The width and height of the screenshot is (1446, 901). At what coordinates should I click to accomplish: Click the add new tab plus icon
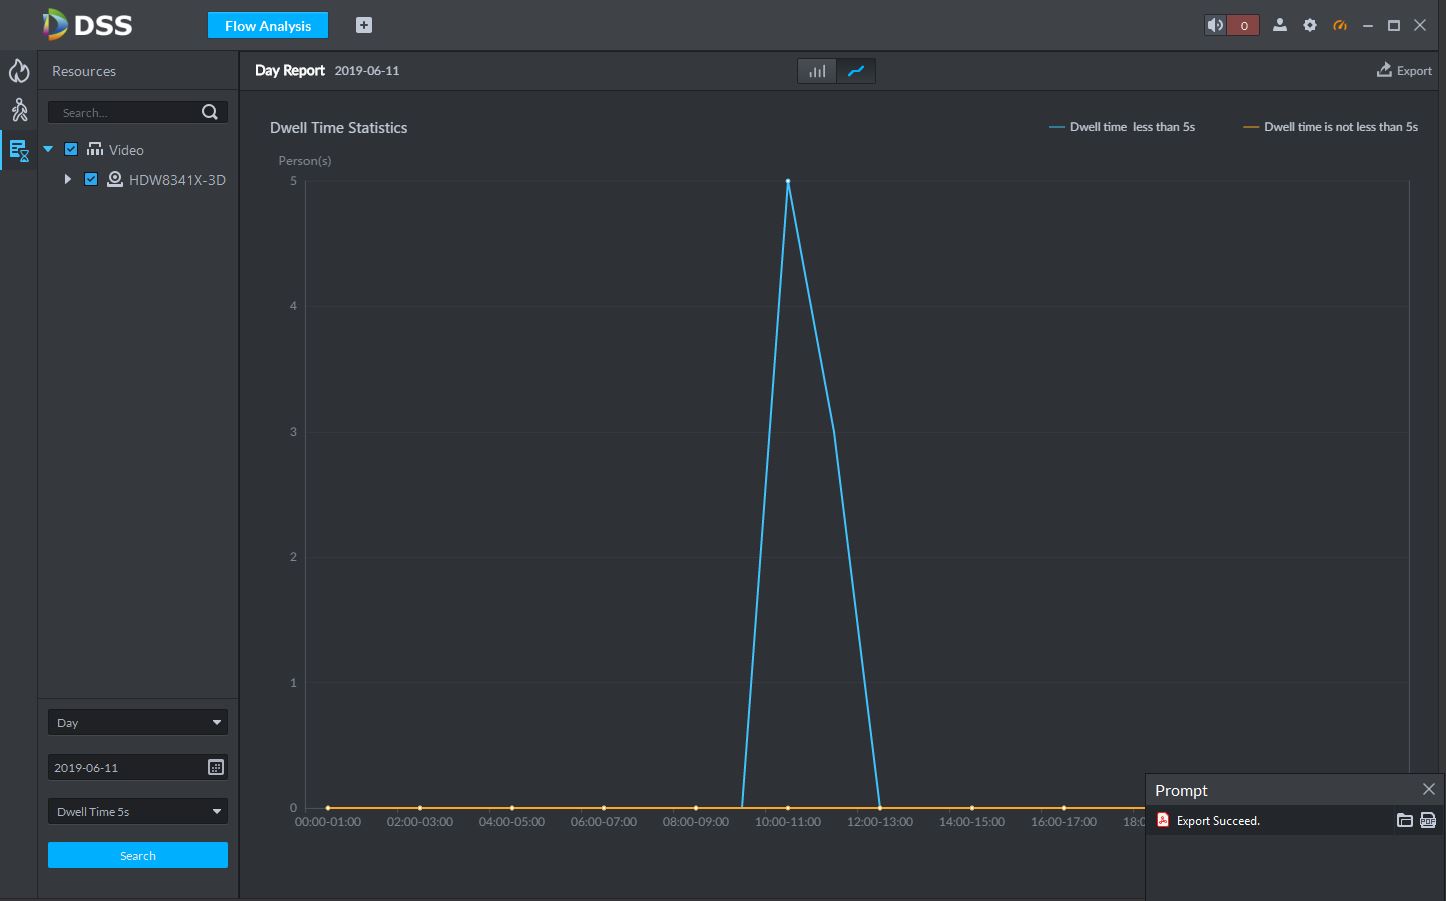point(364,26)
